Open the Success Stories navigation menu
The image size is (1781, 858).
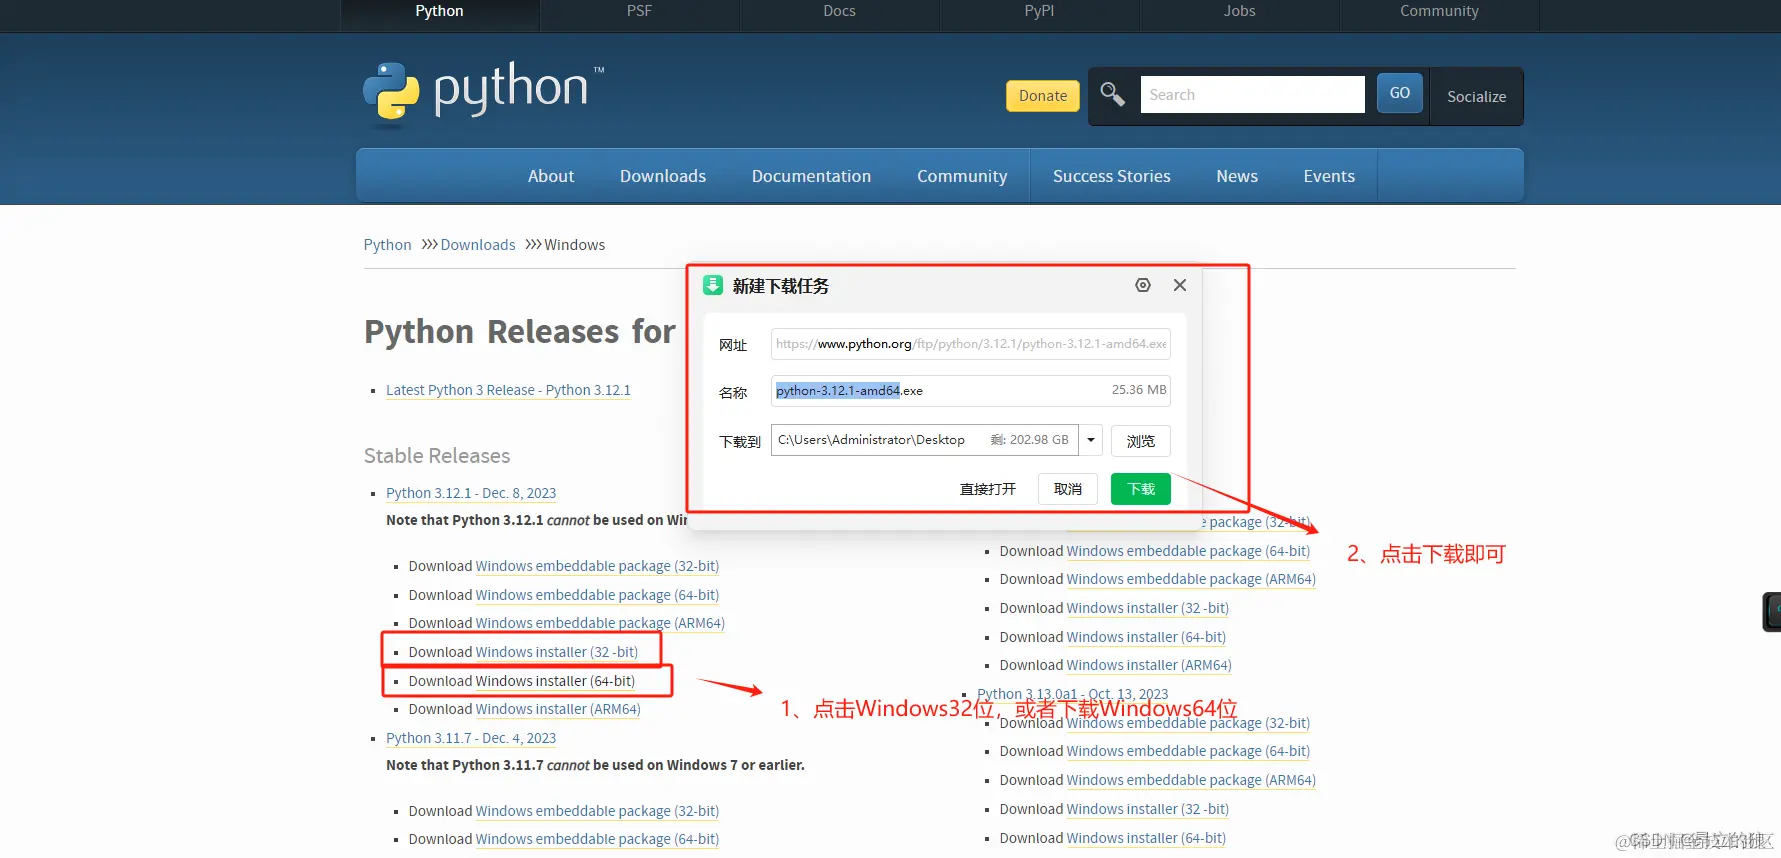click(x=1111, y=176)
